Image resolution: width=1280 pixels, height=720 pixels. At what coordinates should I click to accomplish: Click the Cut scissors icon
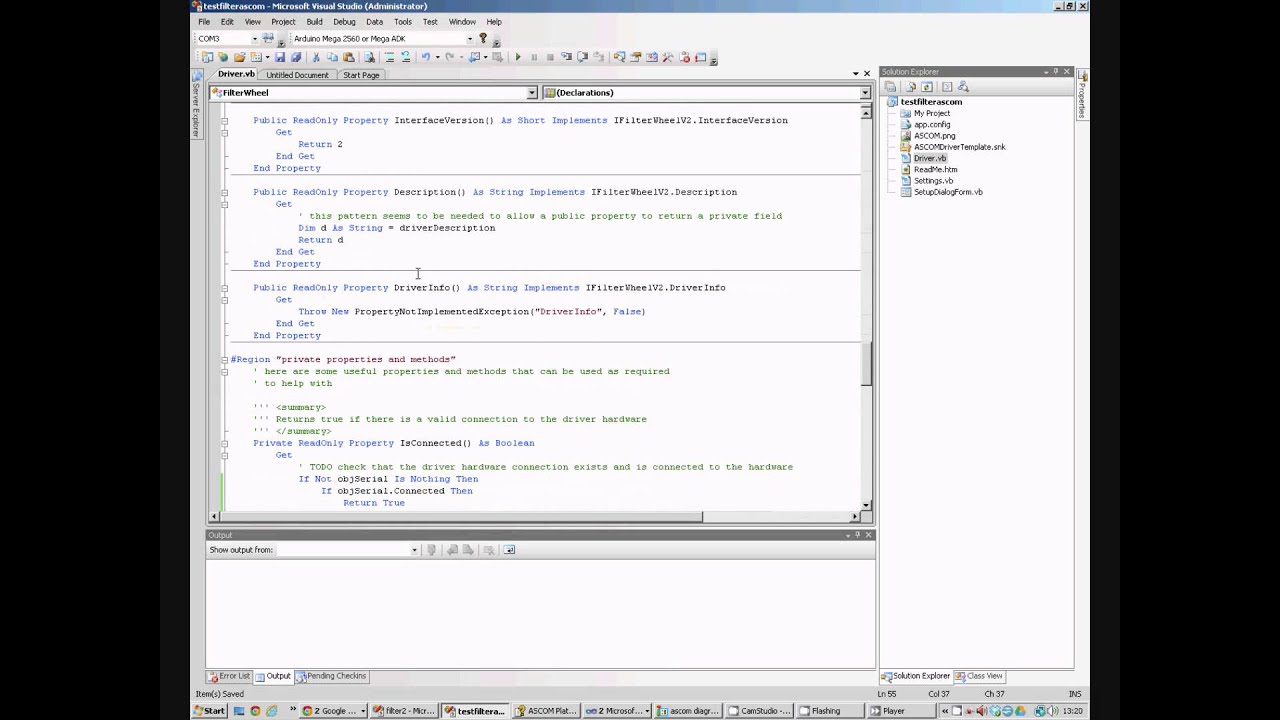pyautogui.click(x=317, y=57)
